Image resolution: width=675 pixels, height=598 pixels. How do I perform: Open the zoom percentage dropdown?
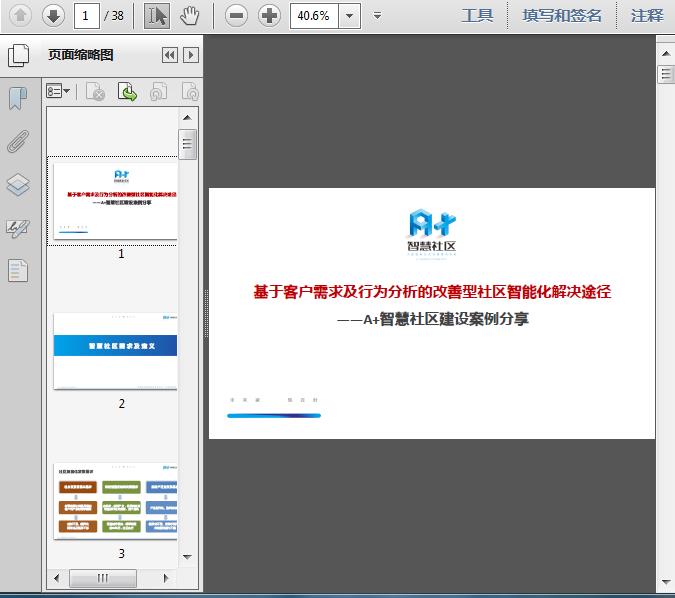349,16
